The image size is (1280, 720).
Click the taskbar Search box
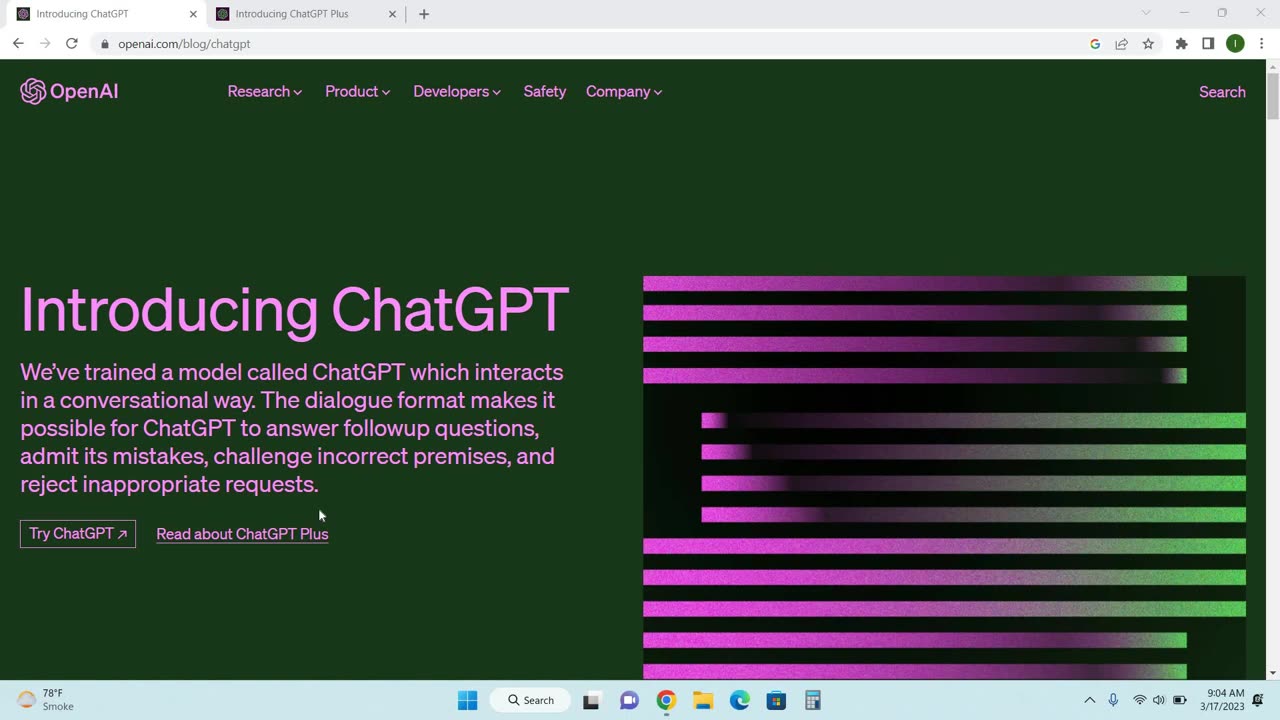[x=530, y=700]
